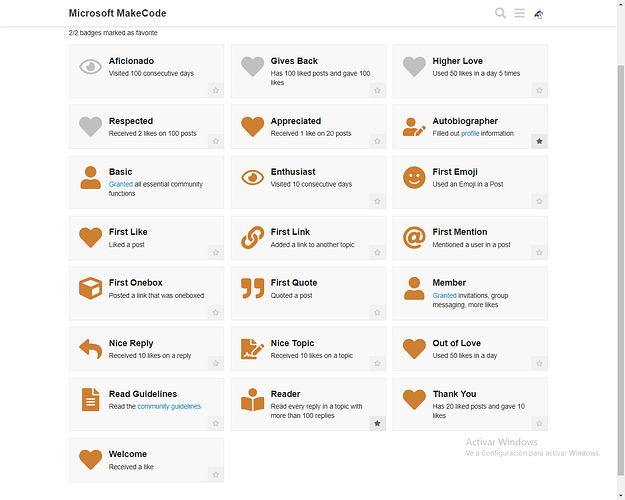Open the user avatar profile menu
This screenshot has height=500, width=625.
click(539, 14)
